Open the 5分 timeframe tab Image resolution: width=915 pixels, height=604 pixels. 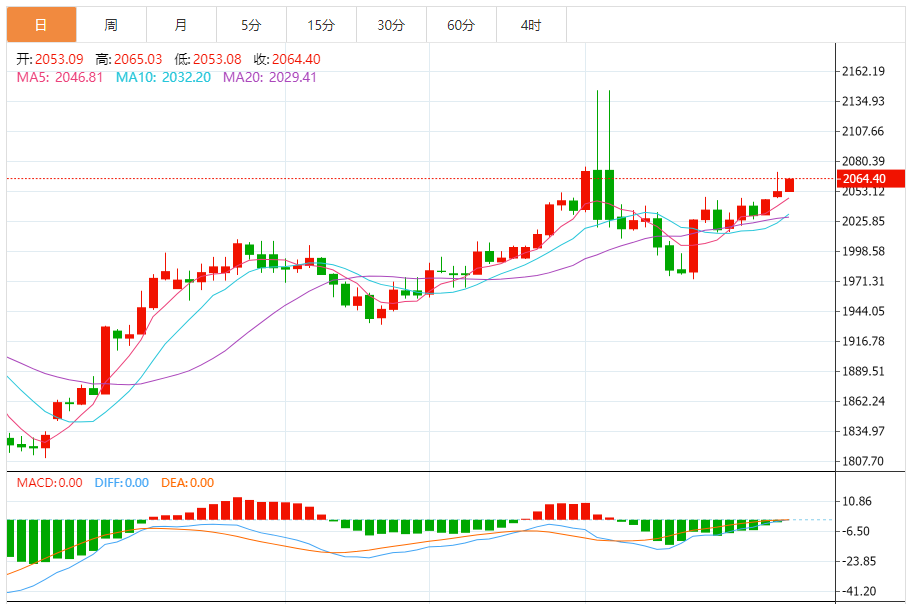coord(252,25)
